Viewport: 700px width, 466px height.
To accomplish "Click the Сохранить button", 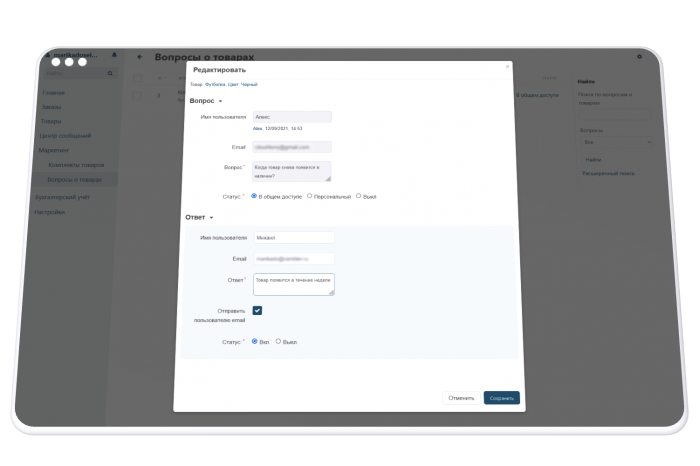I will coord(502,398).
